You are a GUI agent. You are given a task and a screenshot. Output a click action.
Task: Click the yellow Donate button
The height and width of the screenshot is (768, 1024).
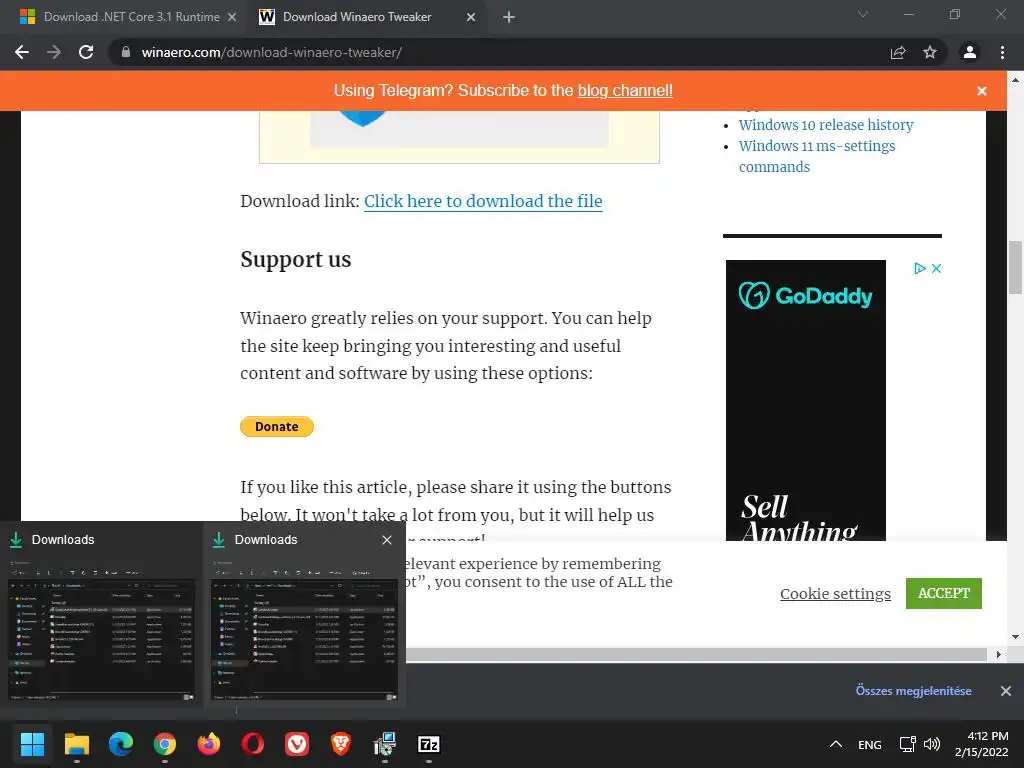click(x=277, y=426)
